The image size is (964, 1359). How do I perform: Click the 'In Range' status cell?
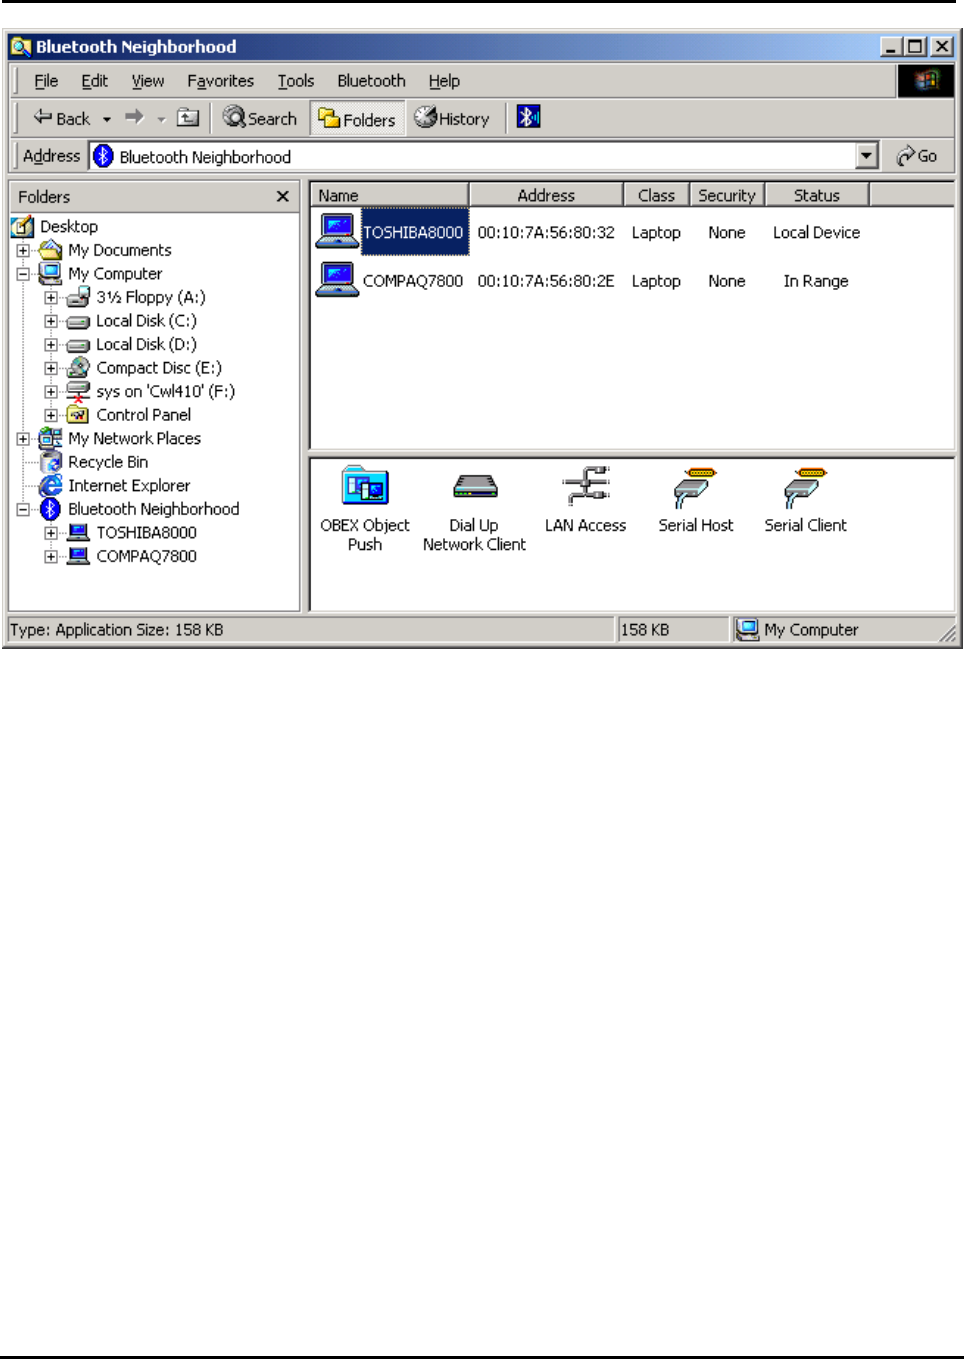tap(816, 281)
